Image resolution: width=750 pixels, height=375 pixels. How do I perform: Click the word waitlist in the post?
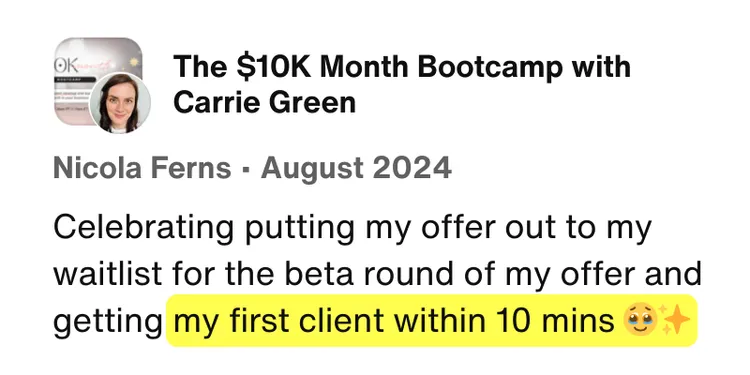click(x=108, y=274)
